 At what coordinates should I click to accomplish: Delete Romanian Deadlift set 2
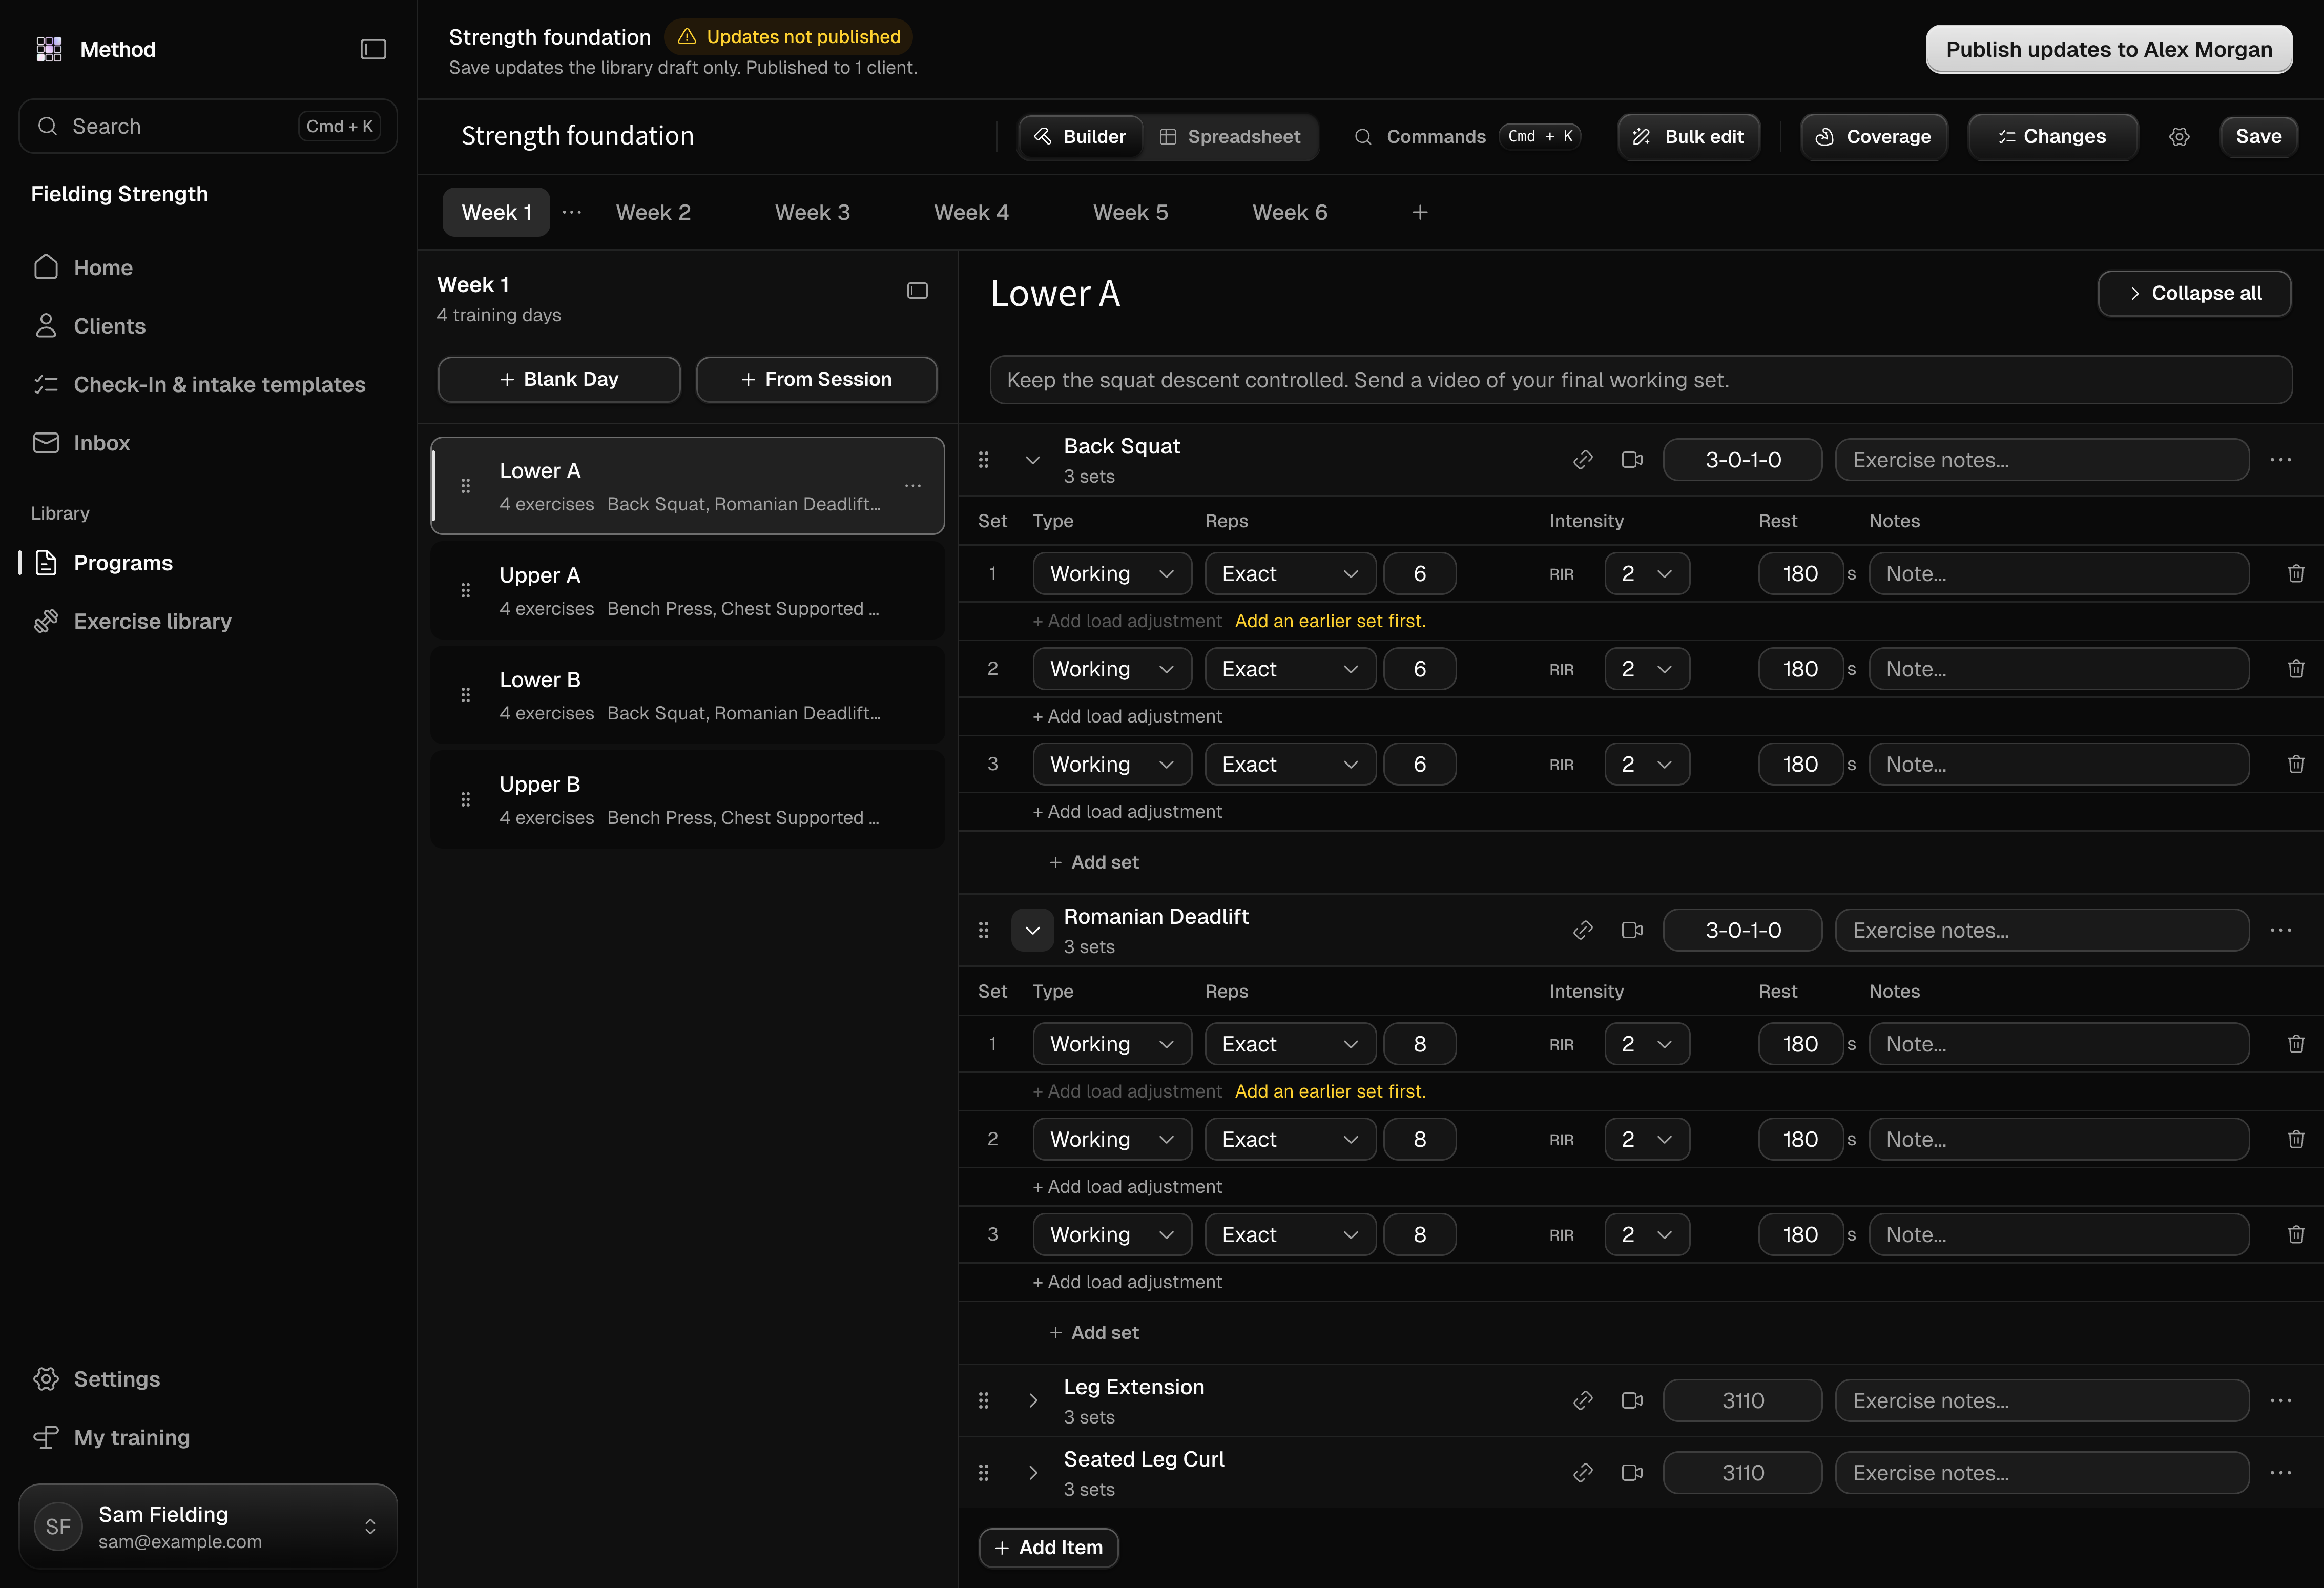[2295, 1139]
